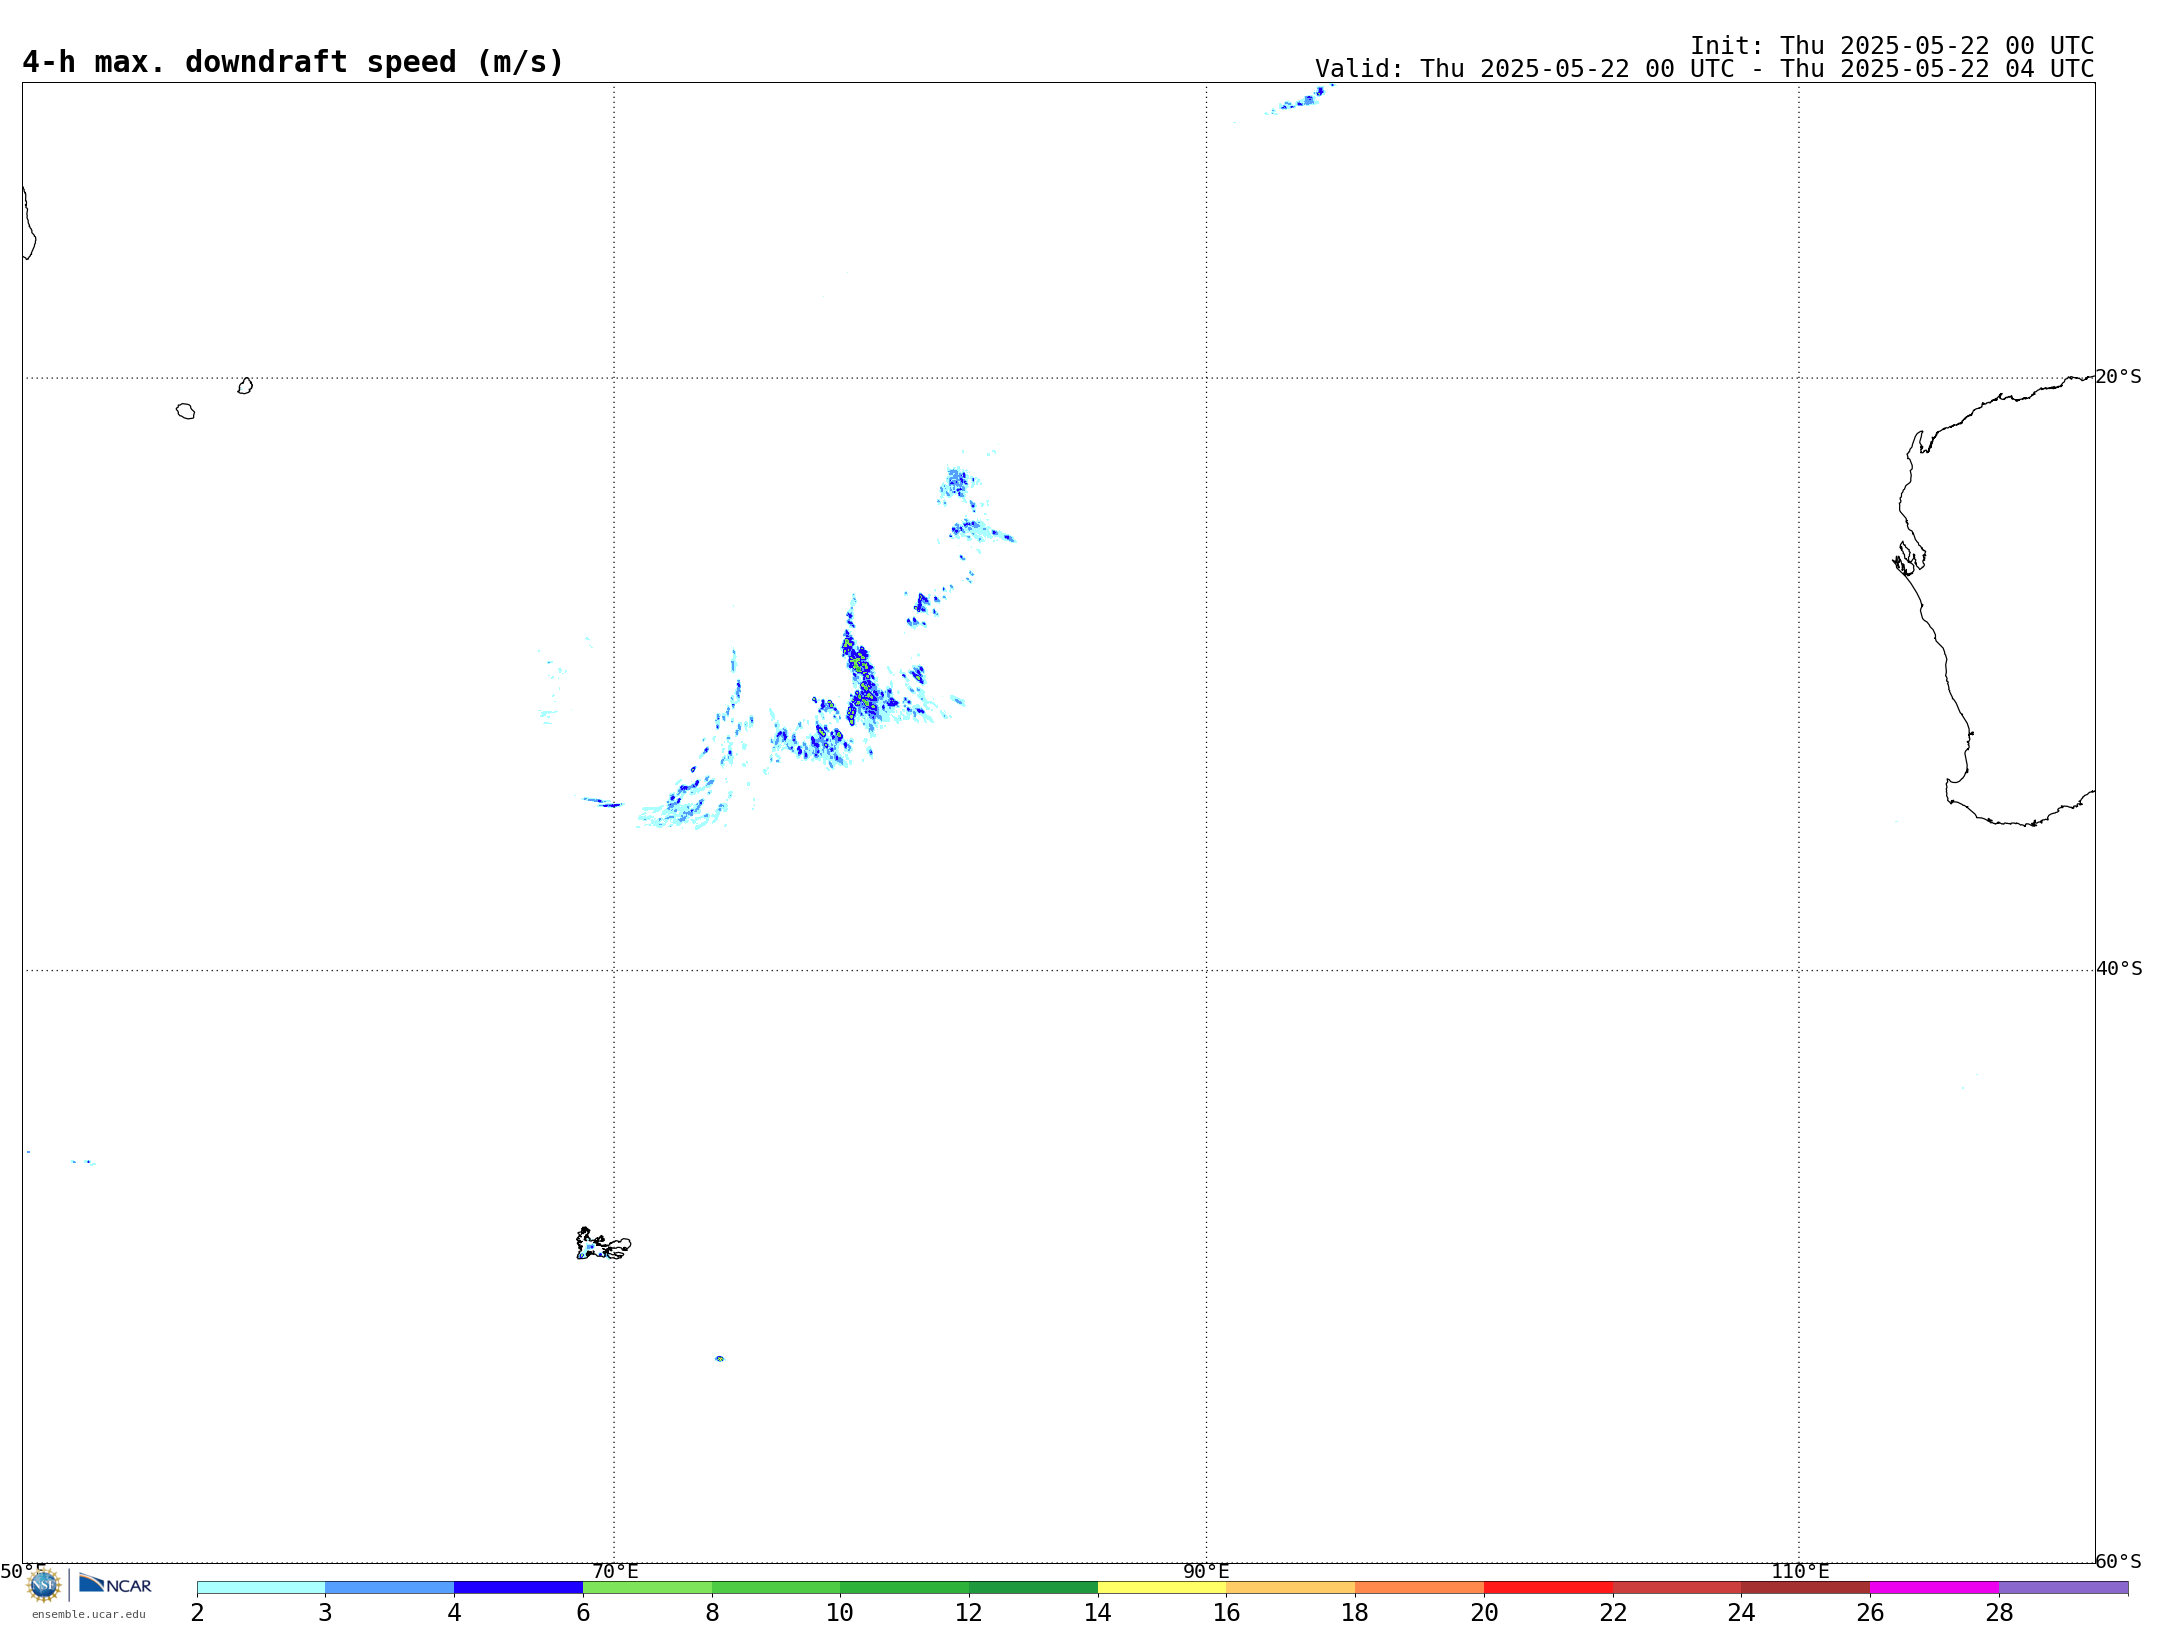This screenshot has height=1626, width=2160.
Task: Click the red 20-22 colorbar segment
Action: (1548, 1587)
